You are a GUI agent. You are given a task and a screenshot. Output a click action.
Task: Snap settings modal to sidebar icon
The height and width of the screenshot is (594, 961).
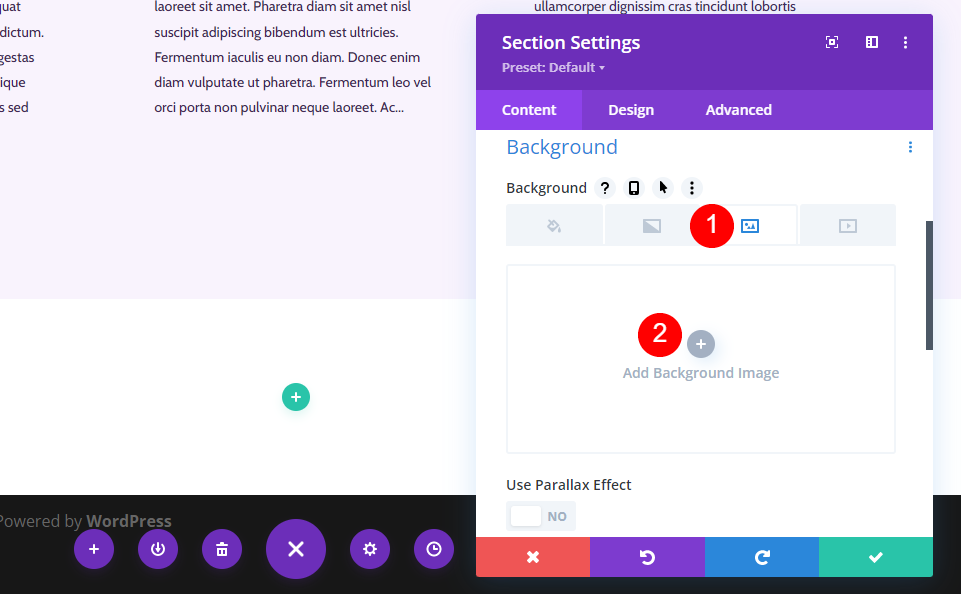(x=872, y=42)
